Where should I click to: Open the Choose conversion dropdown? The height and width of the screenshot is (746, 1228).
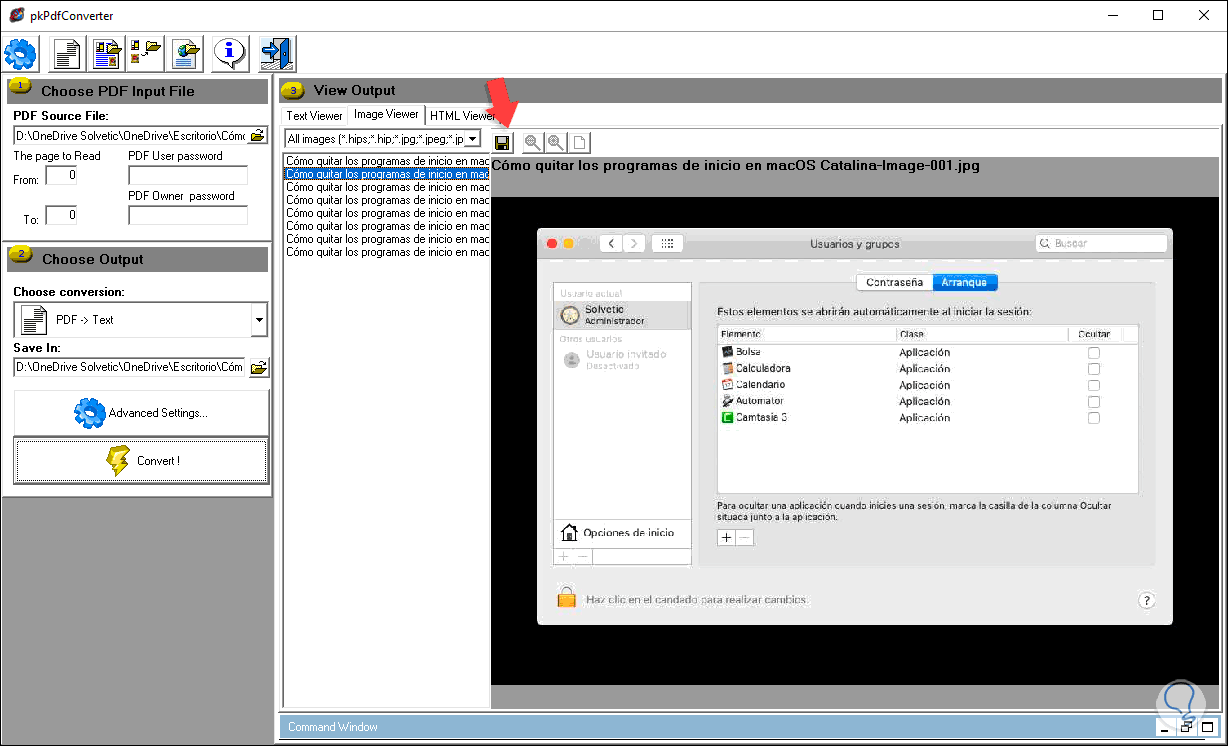coord(259,320)
